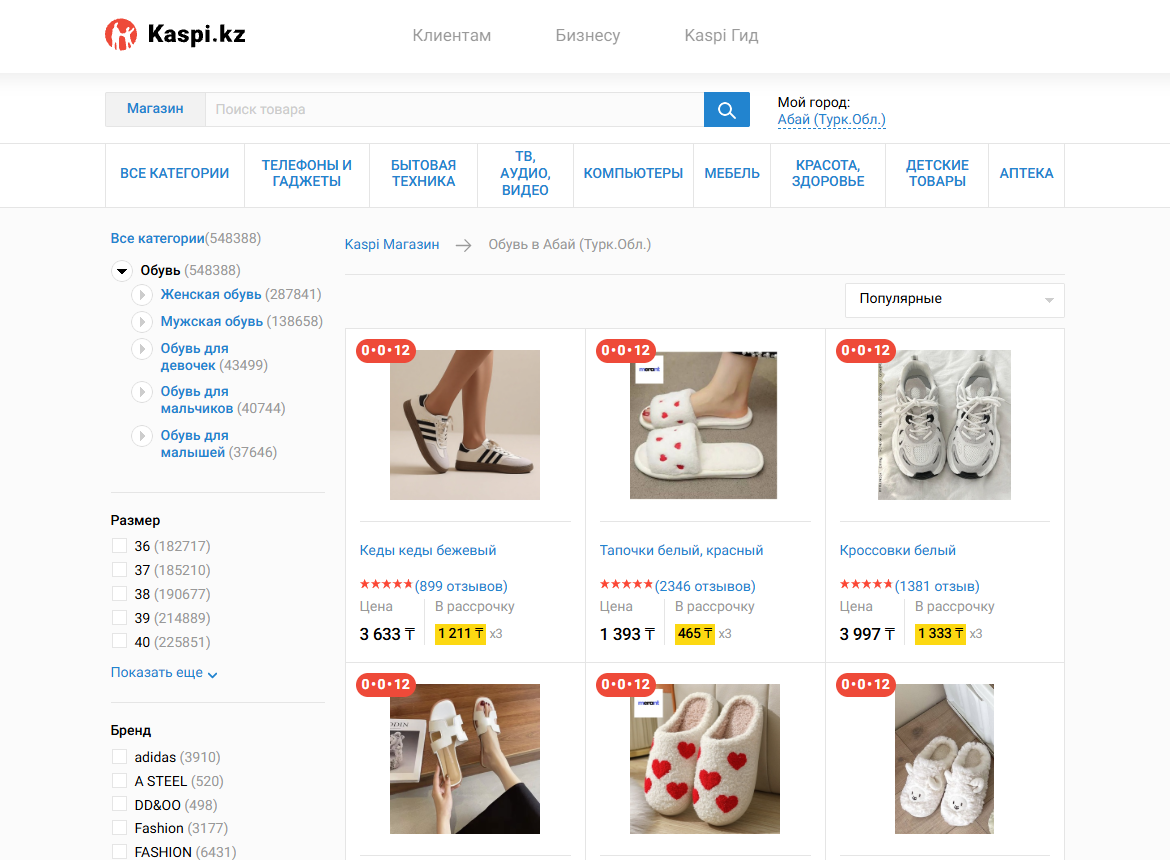The width and height of the screenshot is (1170, 860).
Task: Expand the Женская обувь category arrow
Action: (142, 295)
